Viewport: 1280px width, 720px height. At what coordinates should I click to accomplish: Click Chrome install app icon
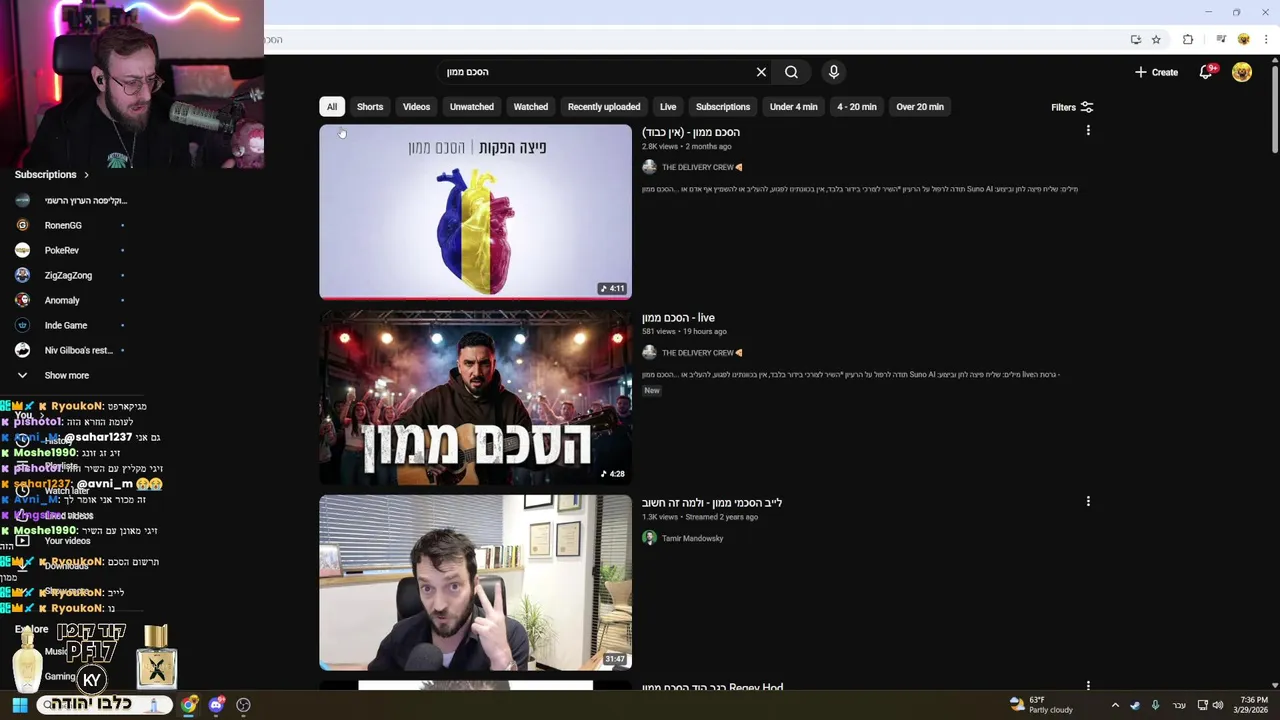(1135, 39)
